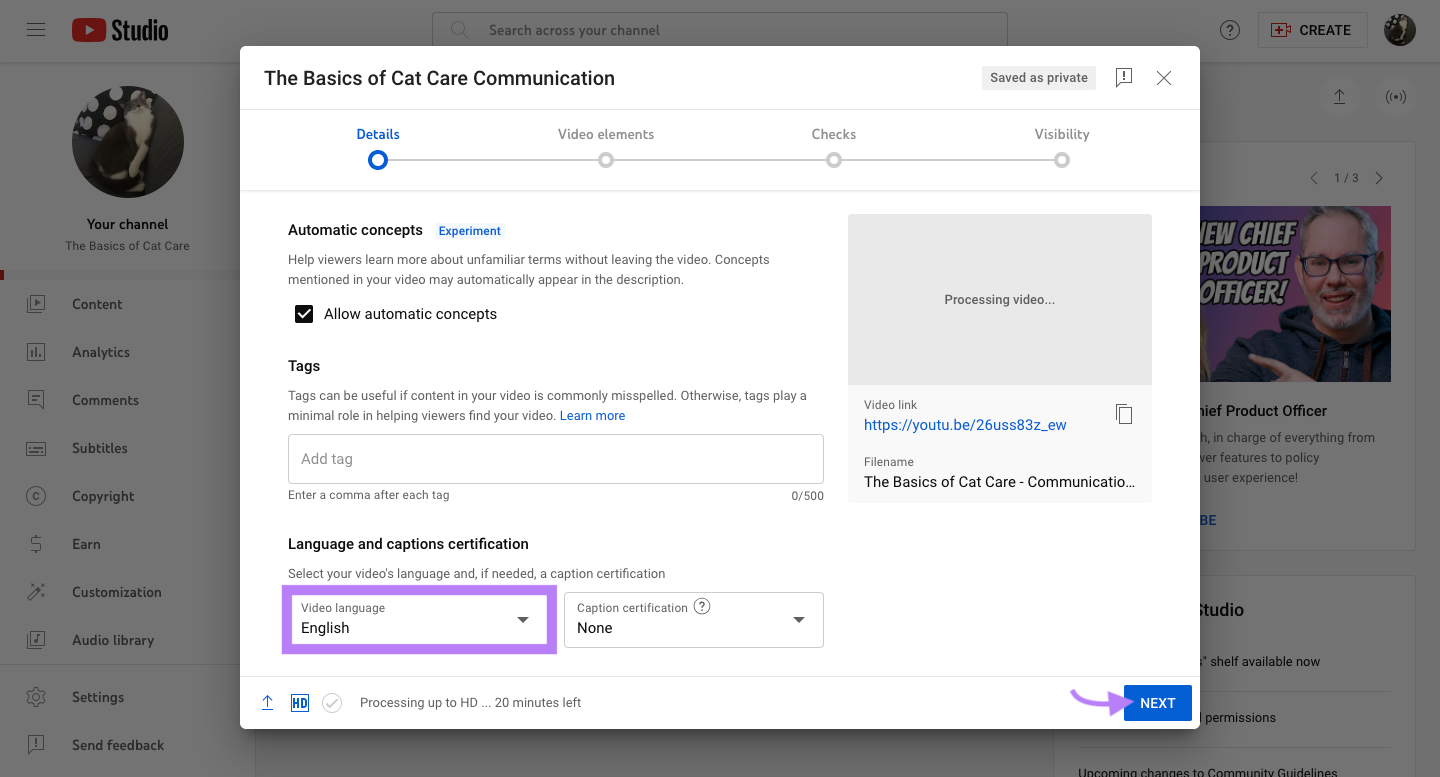The height and width of the screenshot is (777, 1440).
Task: Open the Caption certification dropdown
Action: 693,619
